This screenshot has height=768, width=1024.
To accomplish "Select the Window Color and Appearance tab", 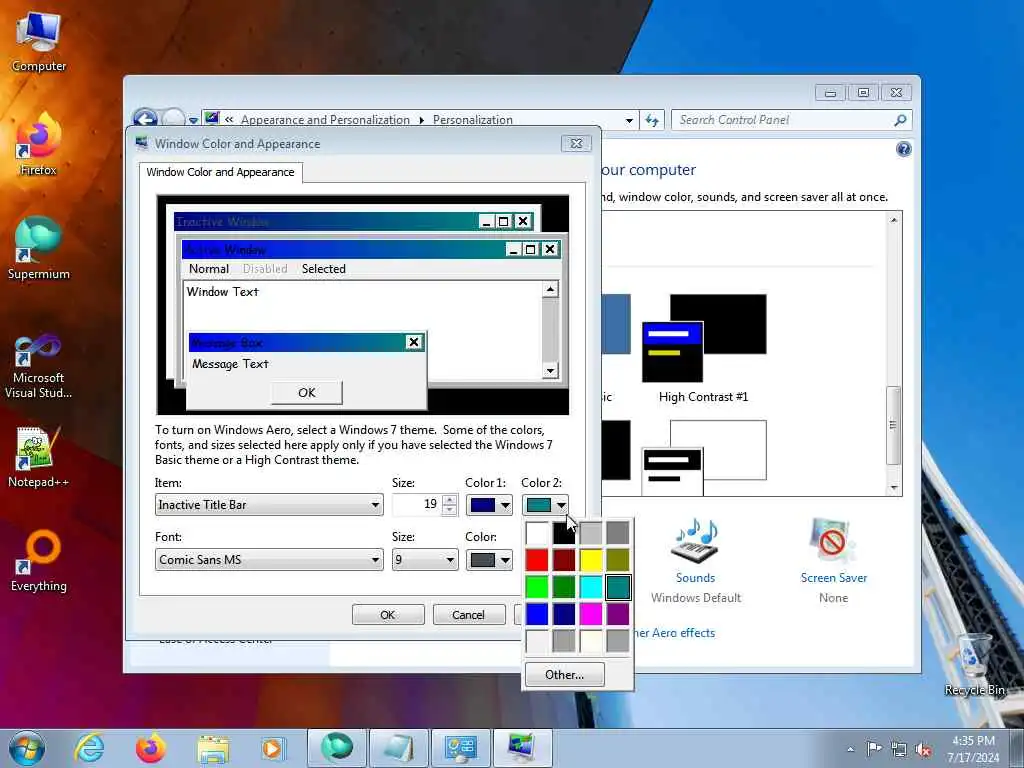I will 220,172.
